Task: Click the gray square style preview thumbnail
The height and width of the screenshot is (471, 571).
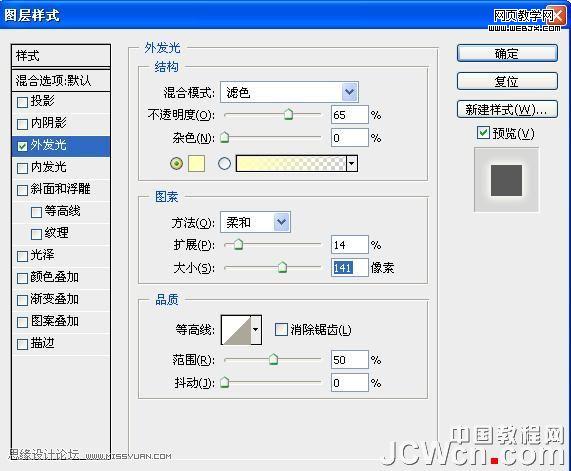Action: [506, 180]
